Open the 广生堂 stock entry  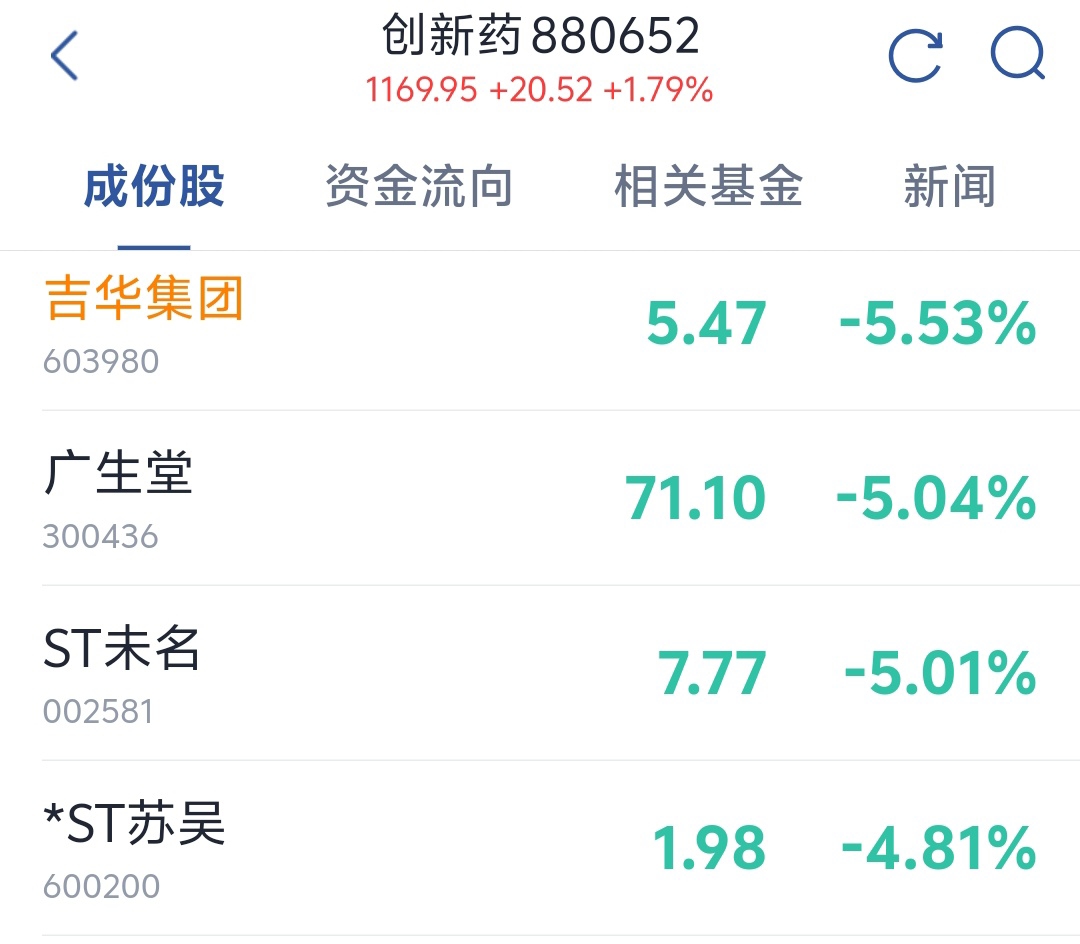tap(540, 498)
